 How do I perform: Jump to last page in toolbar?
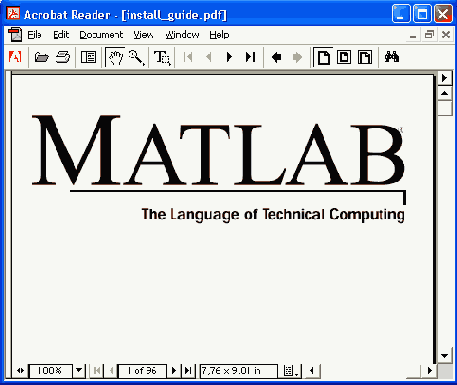click(250, 57)
